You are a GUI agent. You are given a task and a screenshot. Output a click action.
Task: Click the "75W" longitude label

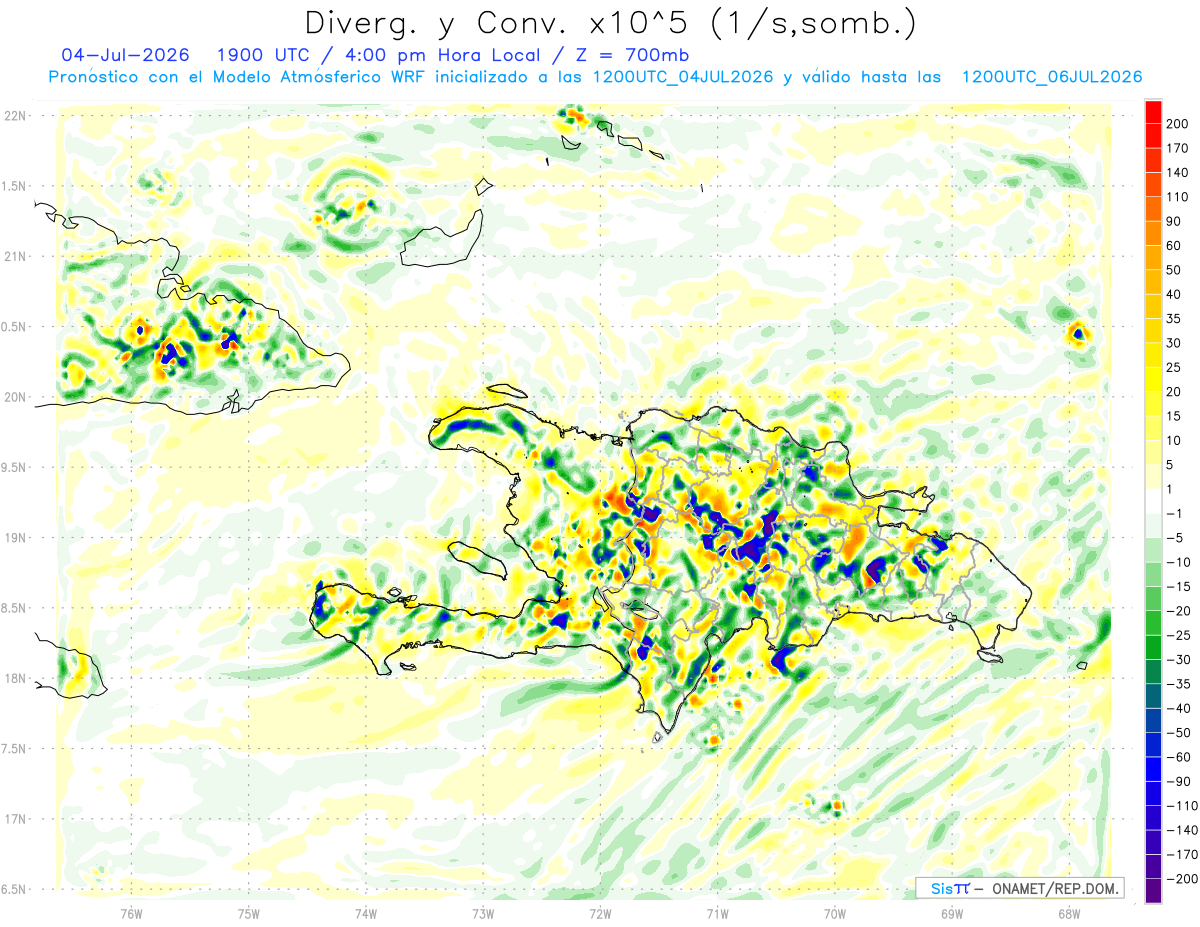coord(249,913)
